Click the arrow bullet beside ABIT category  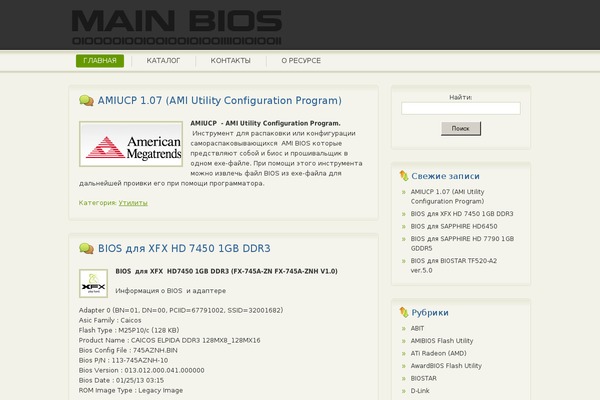pos(404,329)
